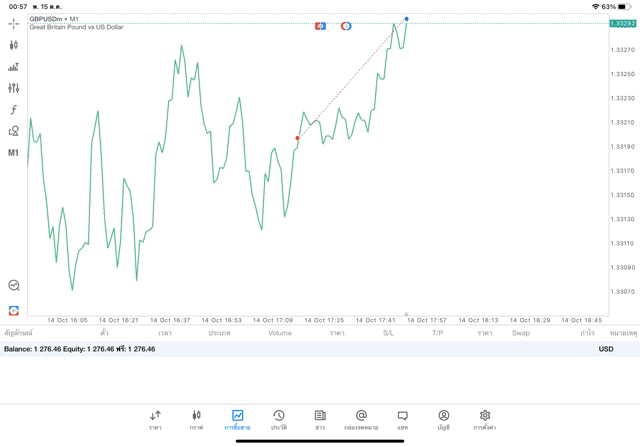Tap the red-blue new order icon at sidebar bottom
Screen dimensions: 640x447
click(13, 311)
